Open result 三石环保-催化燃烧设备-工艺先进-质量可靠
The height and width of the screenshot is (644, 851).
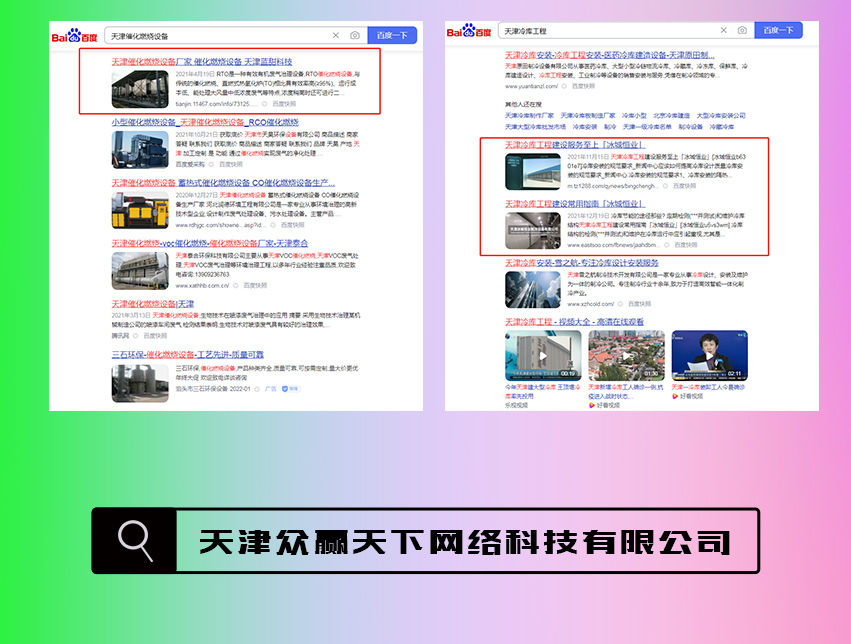coord(188,355)
